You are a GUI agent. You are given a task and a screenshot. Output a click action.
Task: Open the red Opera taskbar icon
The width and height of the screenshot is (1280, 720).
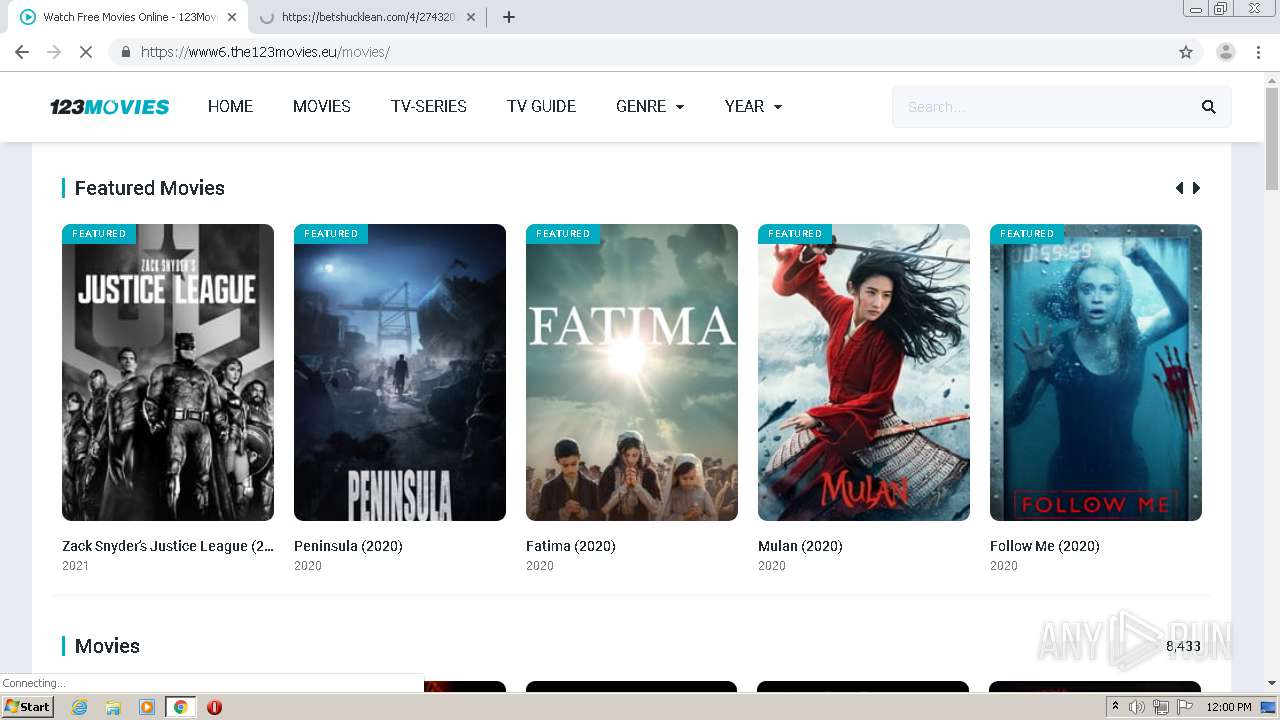pyautogui.click(x=214, y=707)
